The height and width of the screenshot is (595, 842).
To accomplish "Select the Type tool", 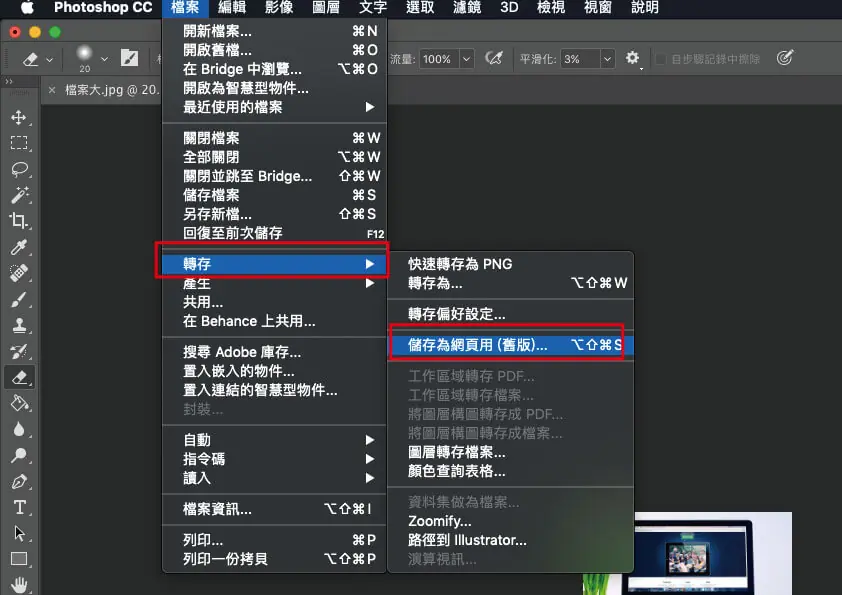I will (x=19, y=507).
